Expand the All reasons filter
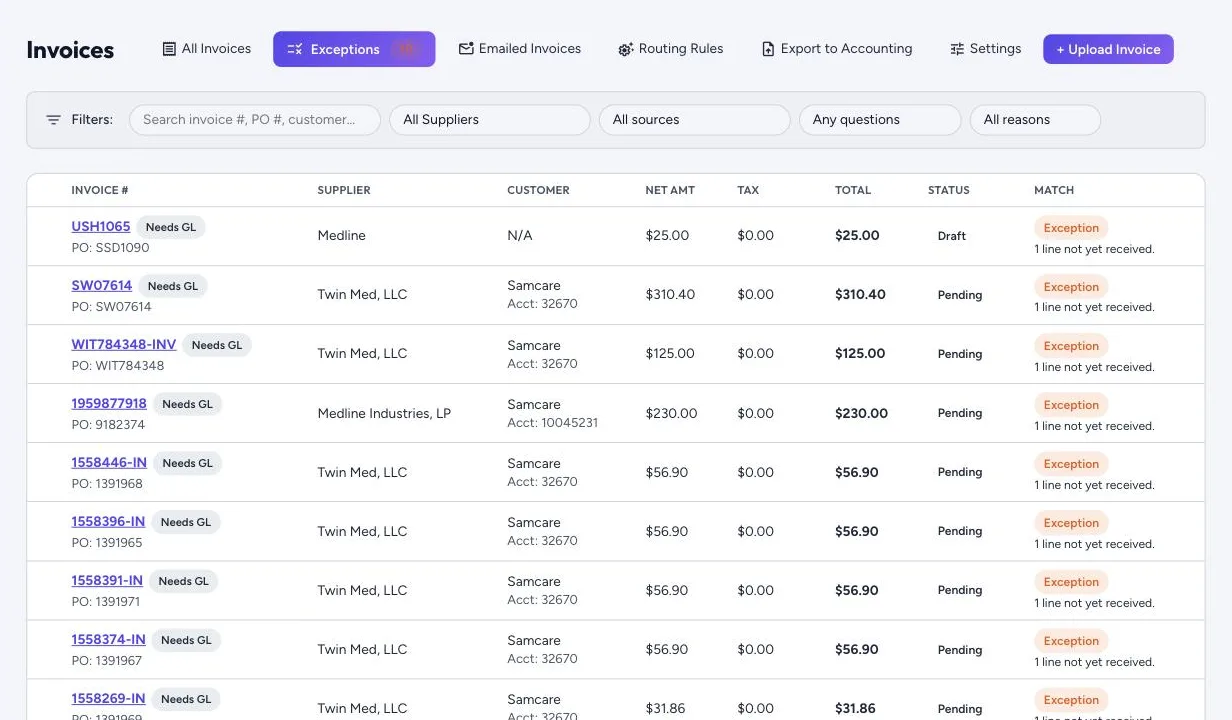Image resolution: width=1232 pixels, height=720 pixels. (1035, 120)
